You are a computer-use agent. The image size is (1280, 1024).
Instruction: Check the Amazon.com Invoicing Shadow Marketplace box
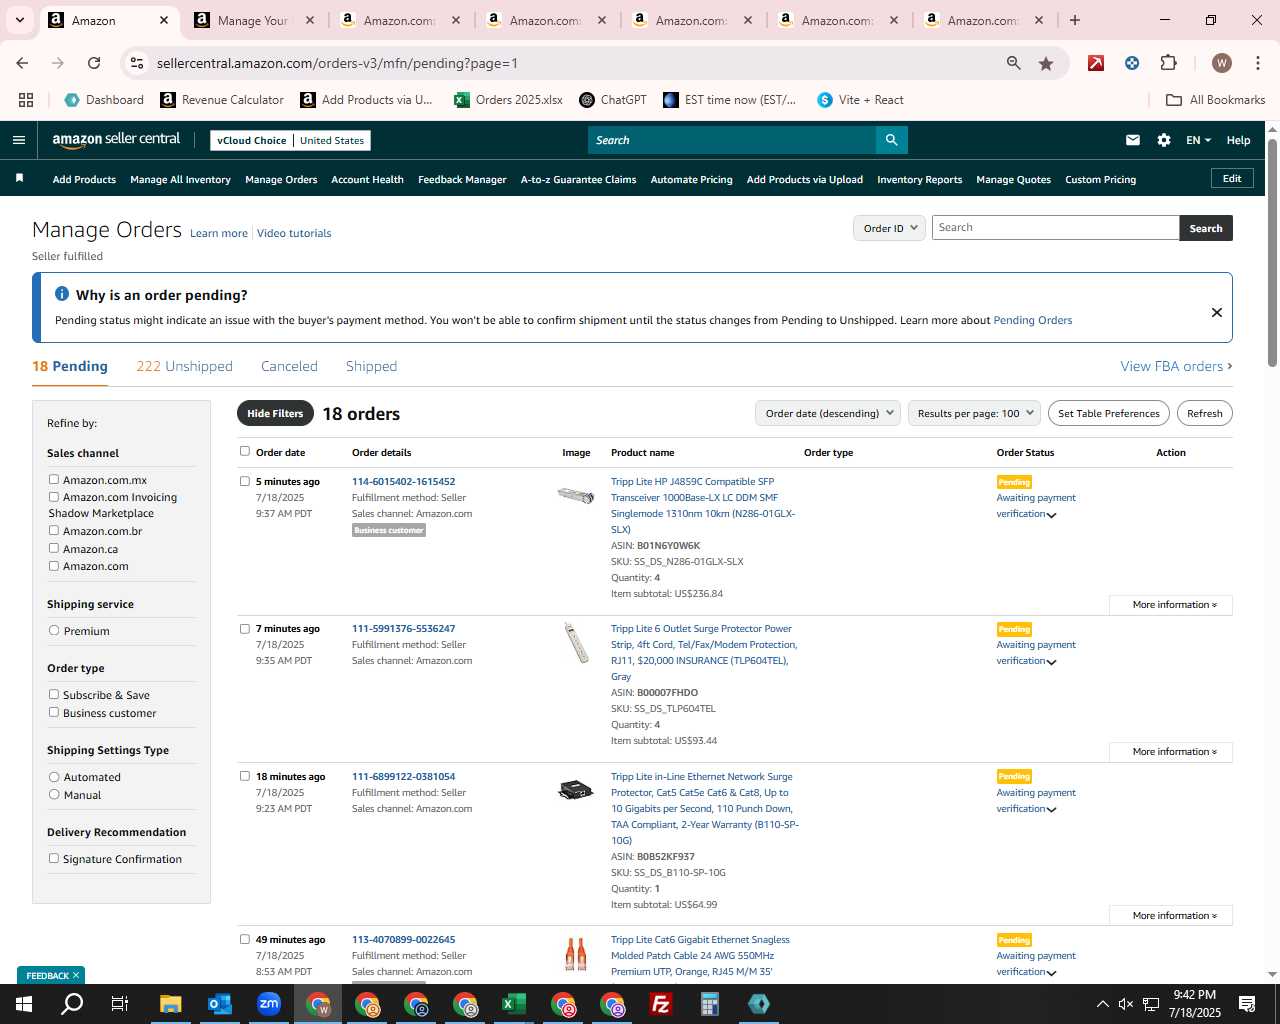tap(54, 497)
